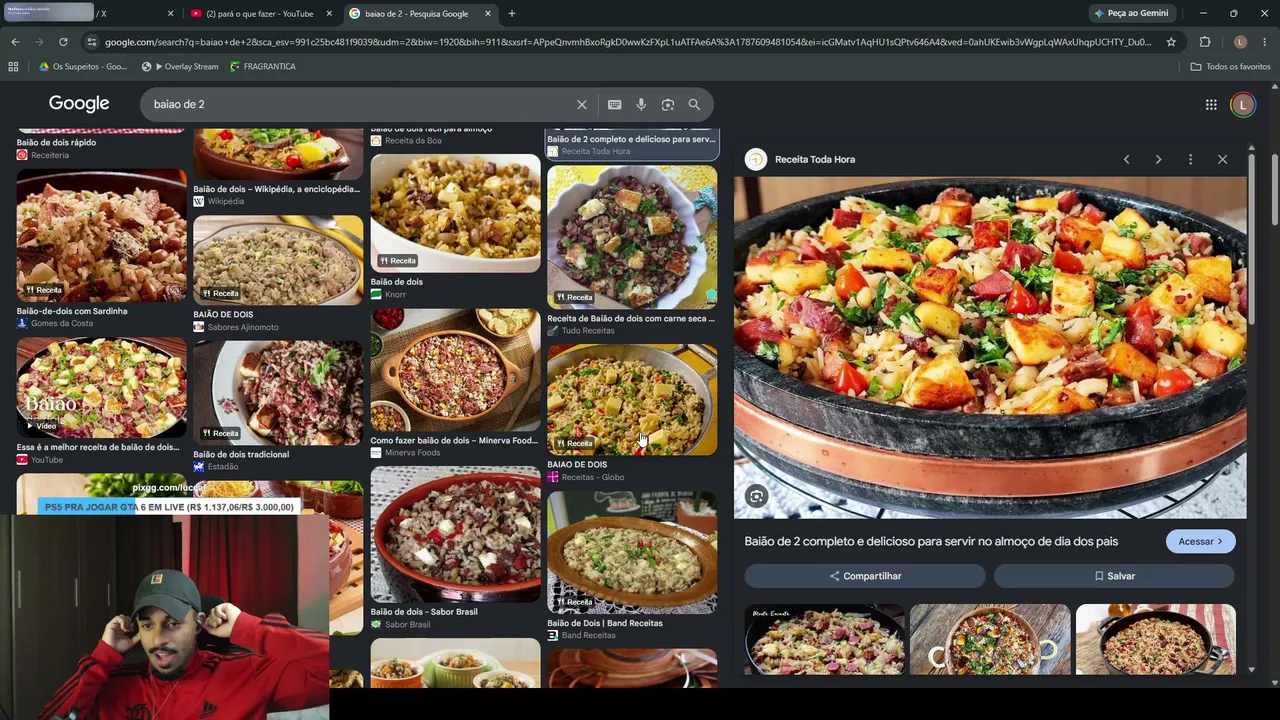
Task: Reload the current page
Action: 63,42
